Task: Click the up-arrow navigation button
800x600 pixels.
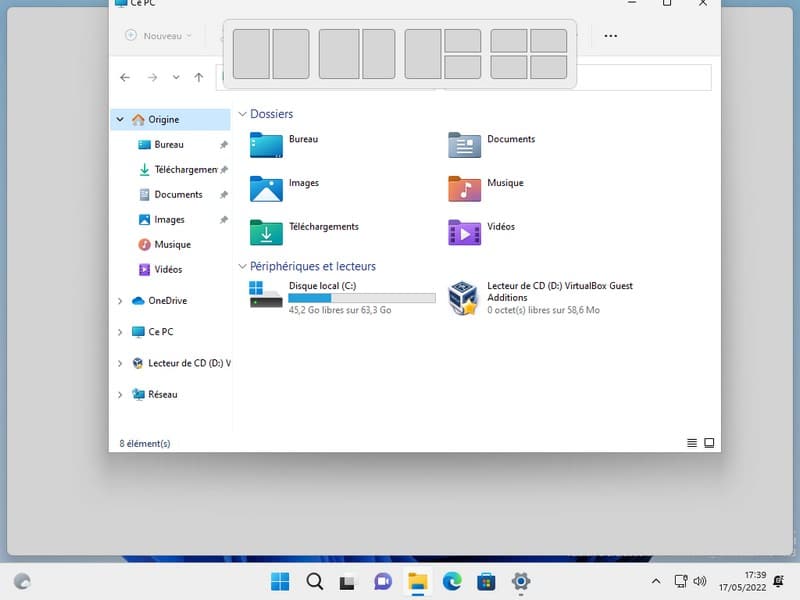Action: pos(199,77)
